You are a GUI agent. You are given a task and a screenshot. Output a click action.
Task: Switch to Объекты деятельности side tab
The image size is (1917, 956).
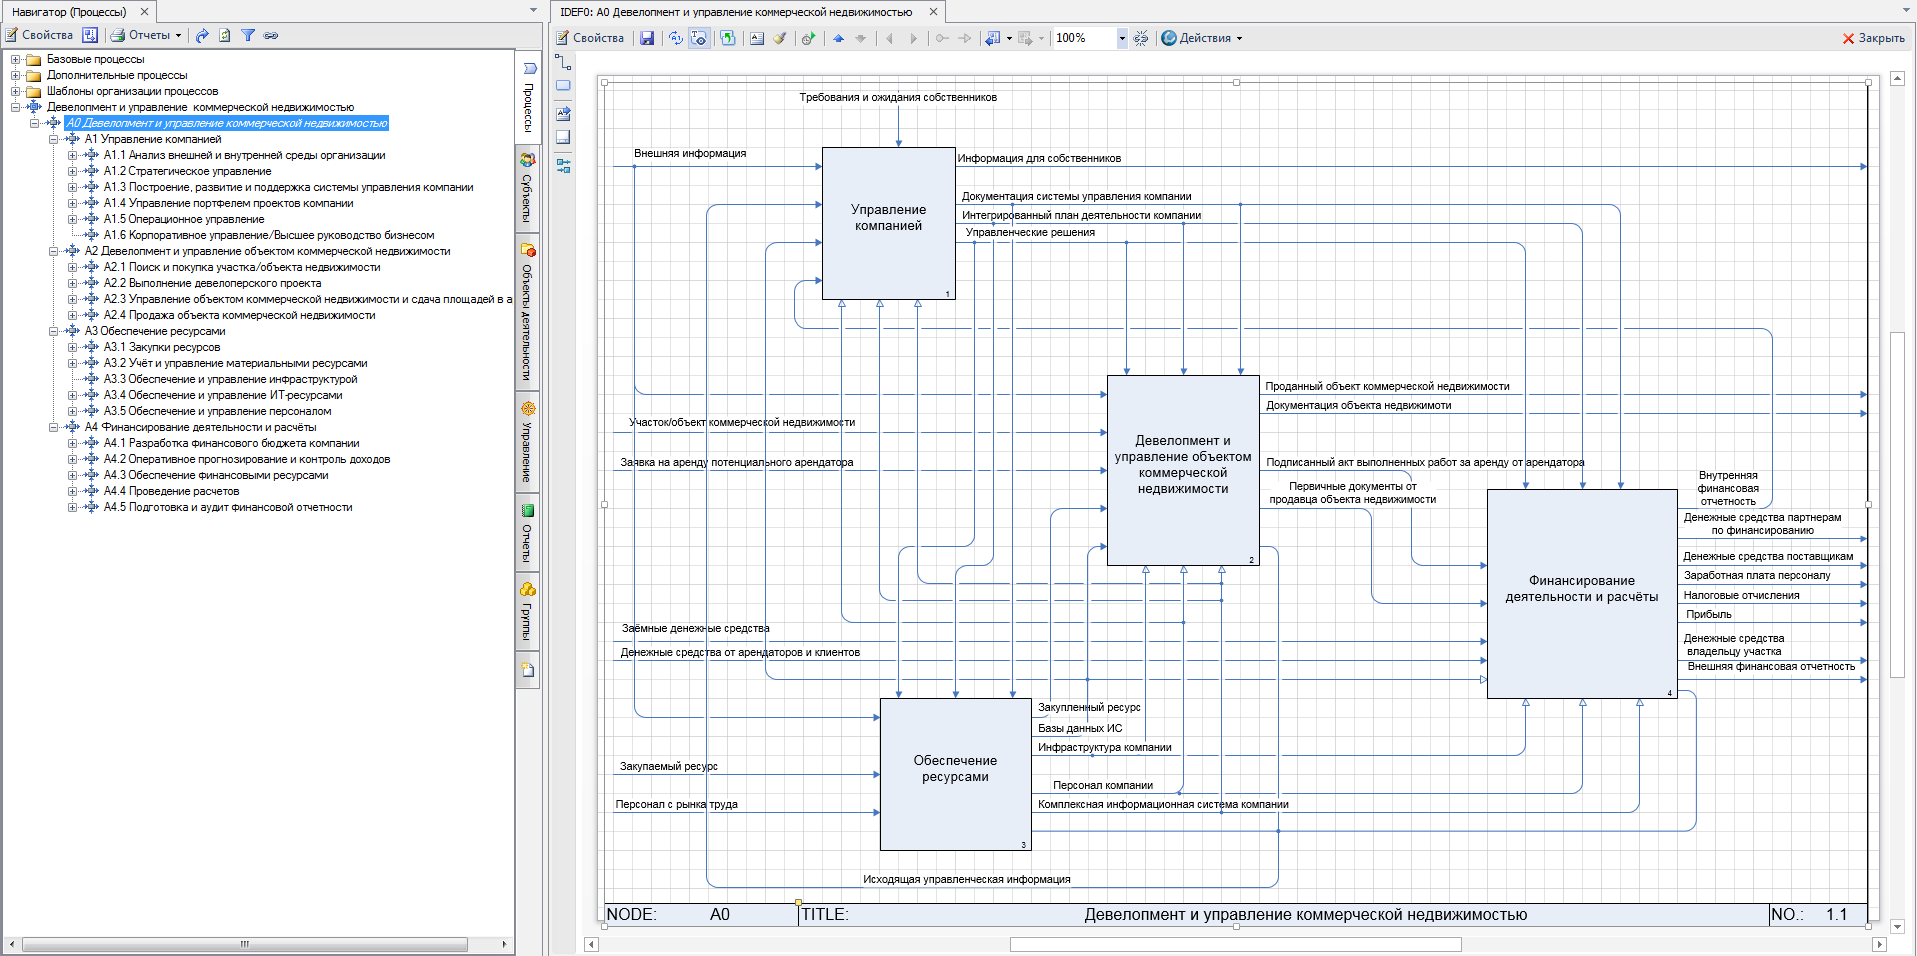(x=527, y=312)
